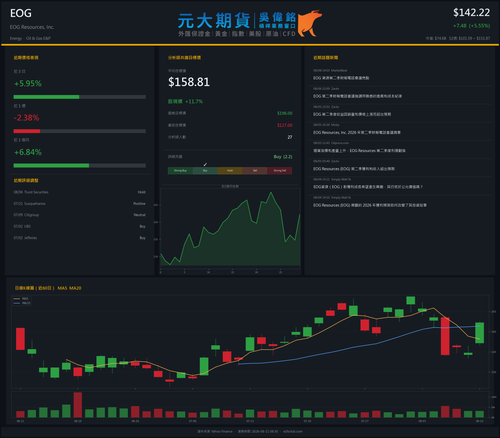Viewport: 500px width, 438px height.
Task: Click the MA20 legend entry in candlestick chart
Action: click(x=22, y=303)
